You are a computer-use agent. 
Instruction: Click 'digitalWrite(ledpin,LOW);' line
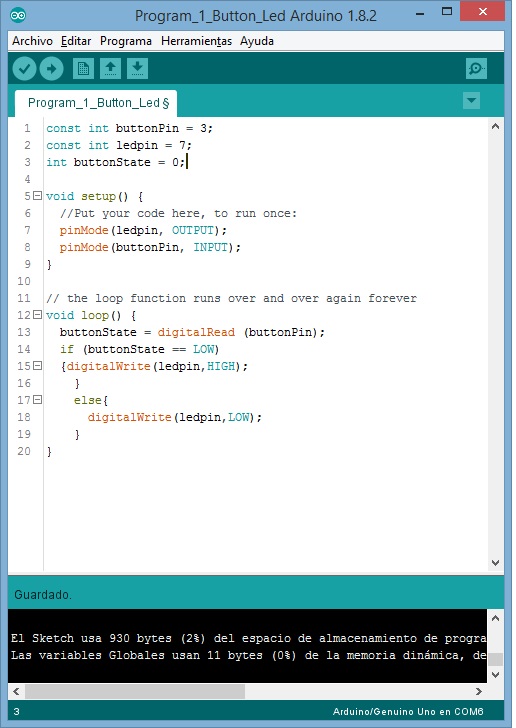[175, 417]
